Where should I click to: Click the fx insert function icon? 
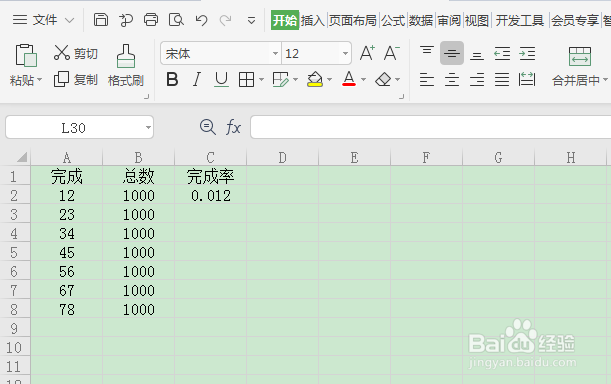[233, 127]
